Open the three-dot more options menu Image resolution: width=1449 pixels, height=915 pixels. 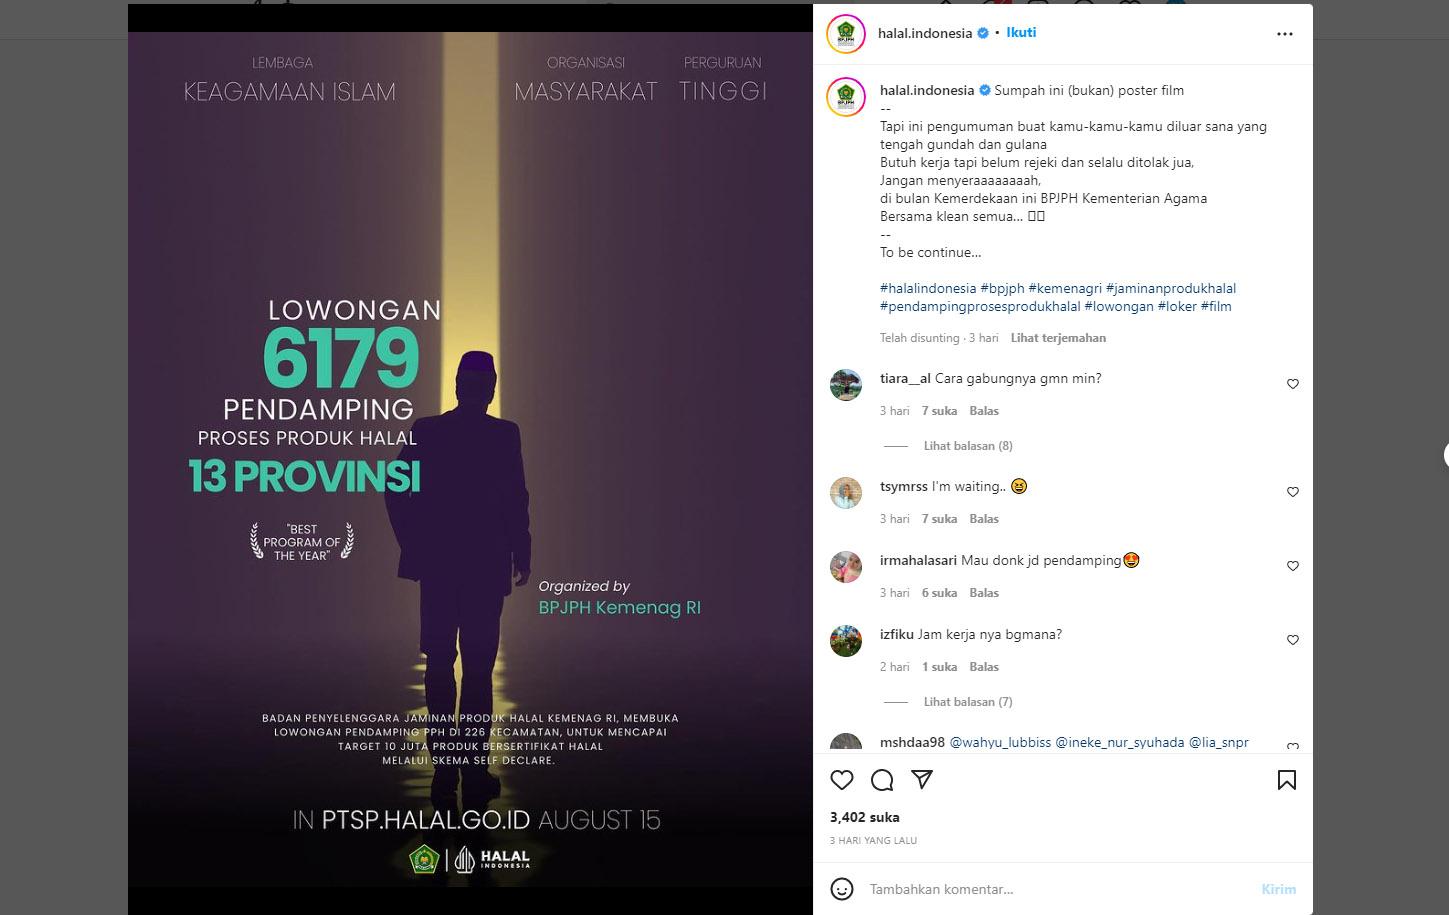click(1285, 34)
